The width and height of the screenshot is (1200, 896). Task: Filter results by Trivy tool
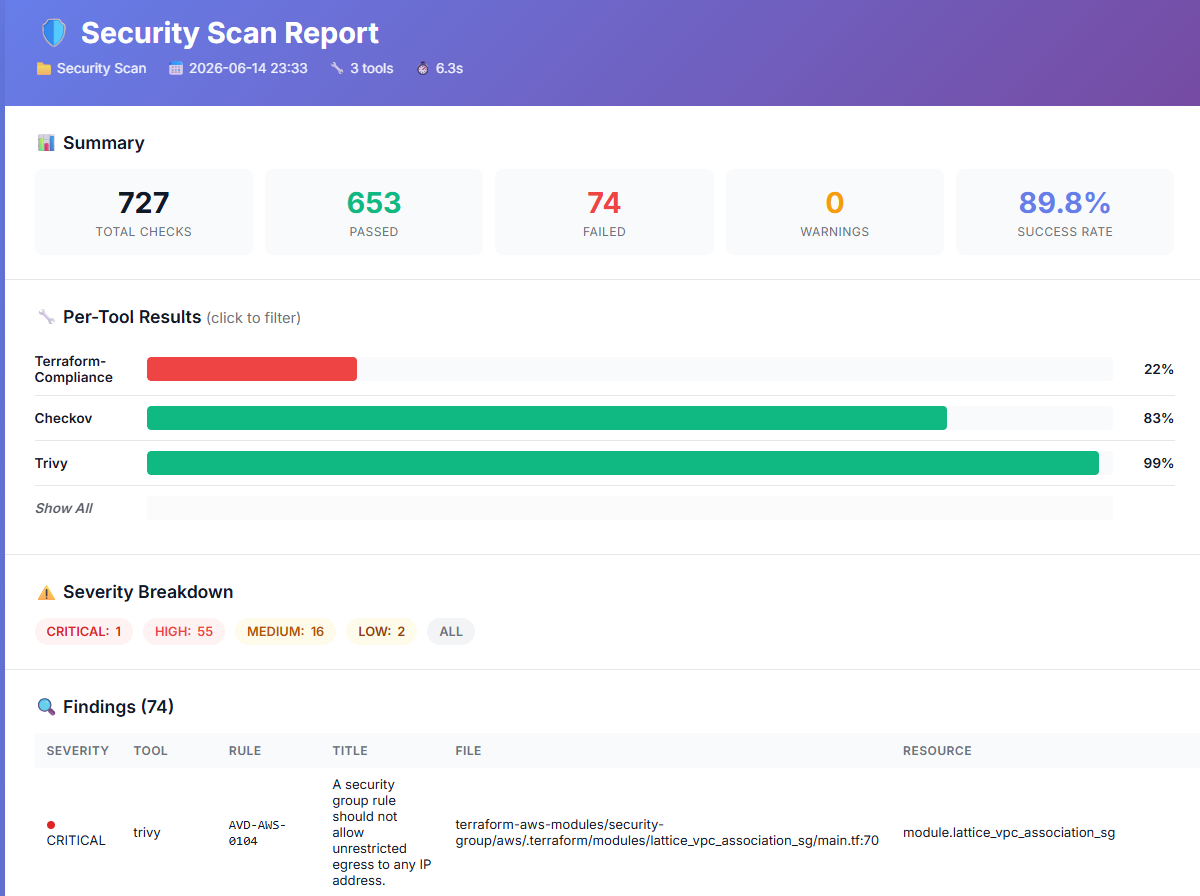pos(51,463)
